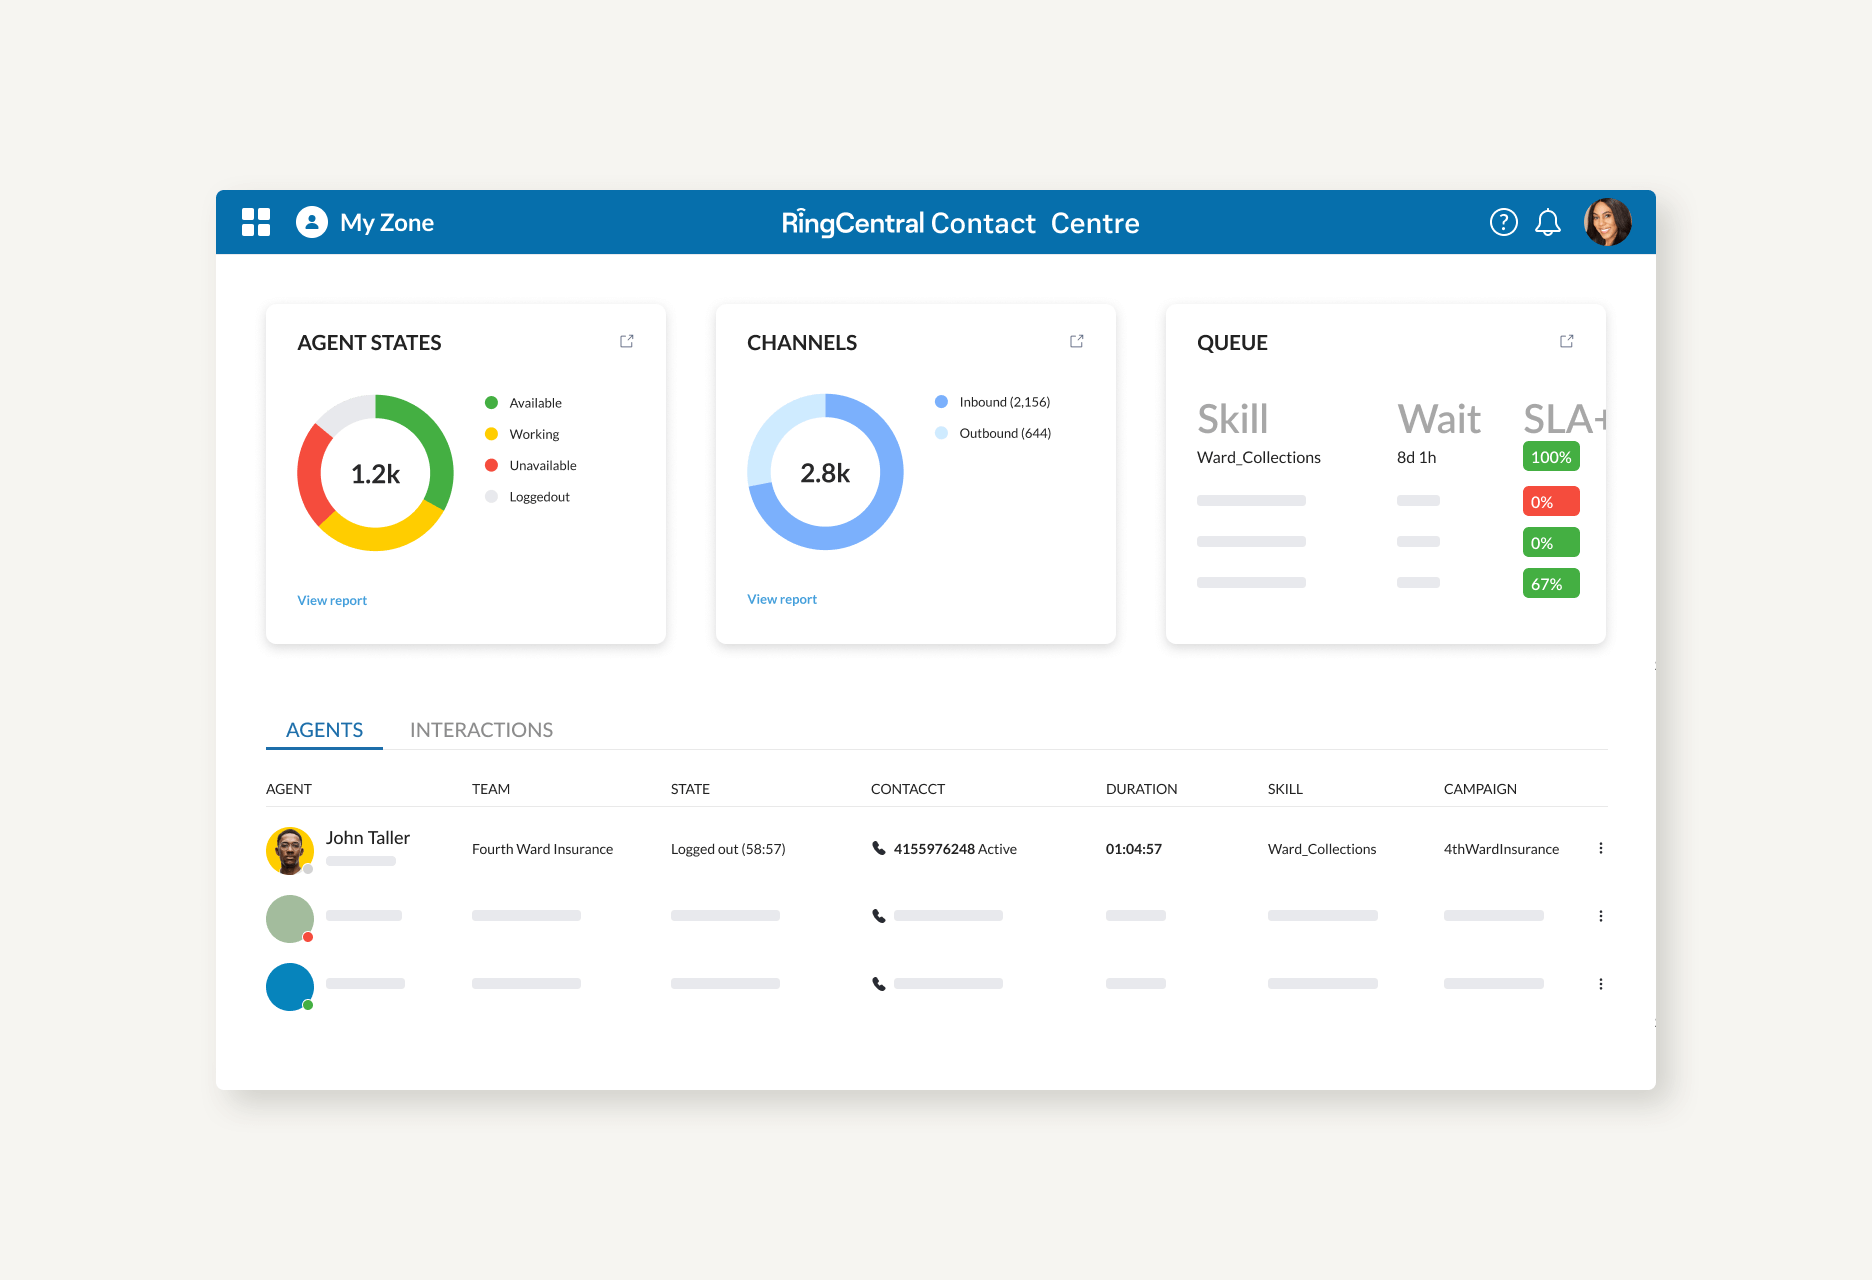1872x1280 pixels.
Task: Toggle the Unavailable legend item
Action: click(534, 465)
